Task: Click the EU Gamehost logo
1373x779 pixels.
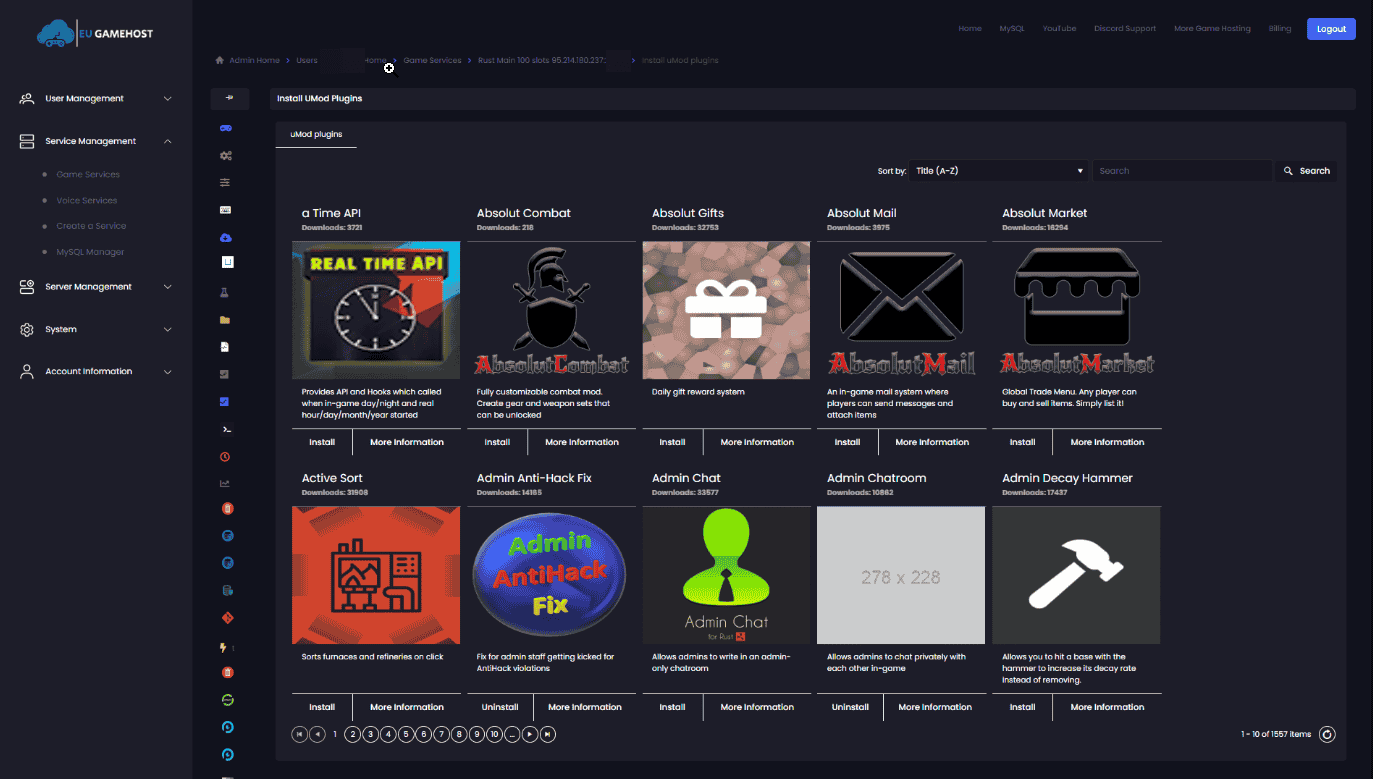Action: click(95, 34)
